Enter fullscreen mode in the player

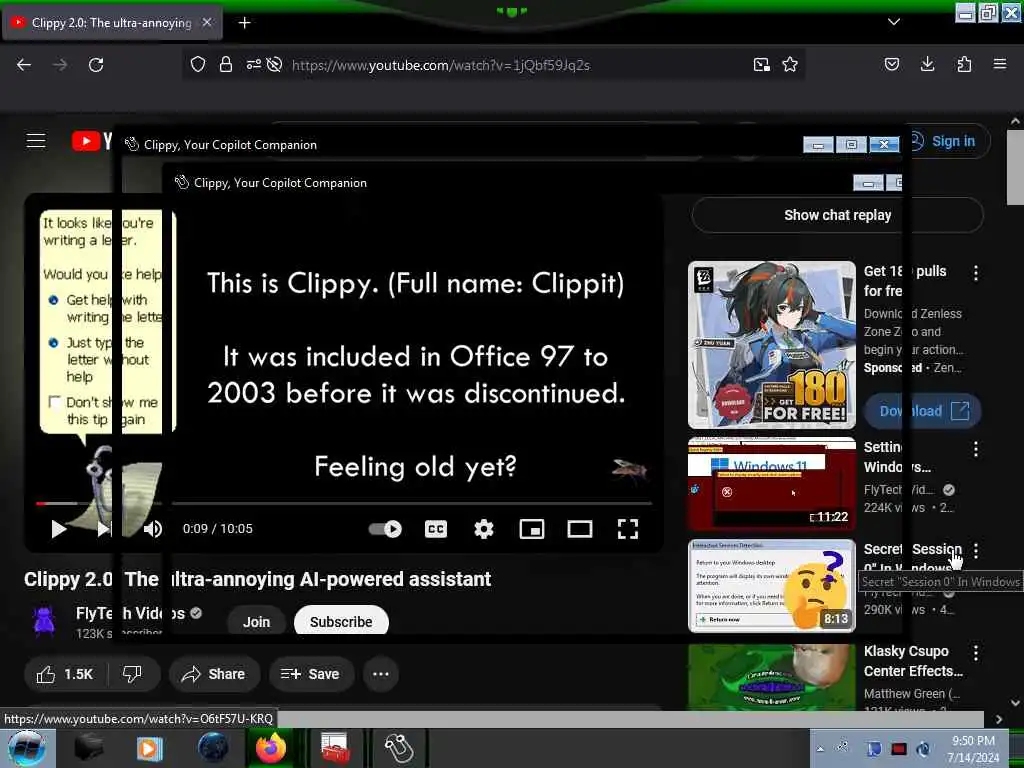click(628, 529)
